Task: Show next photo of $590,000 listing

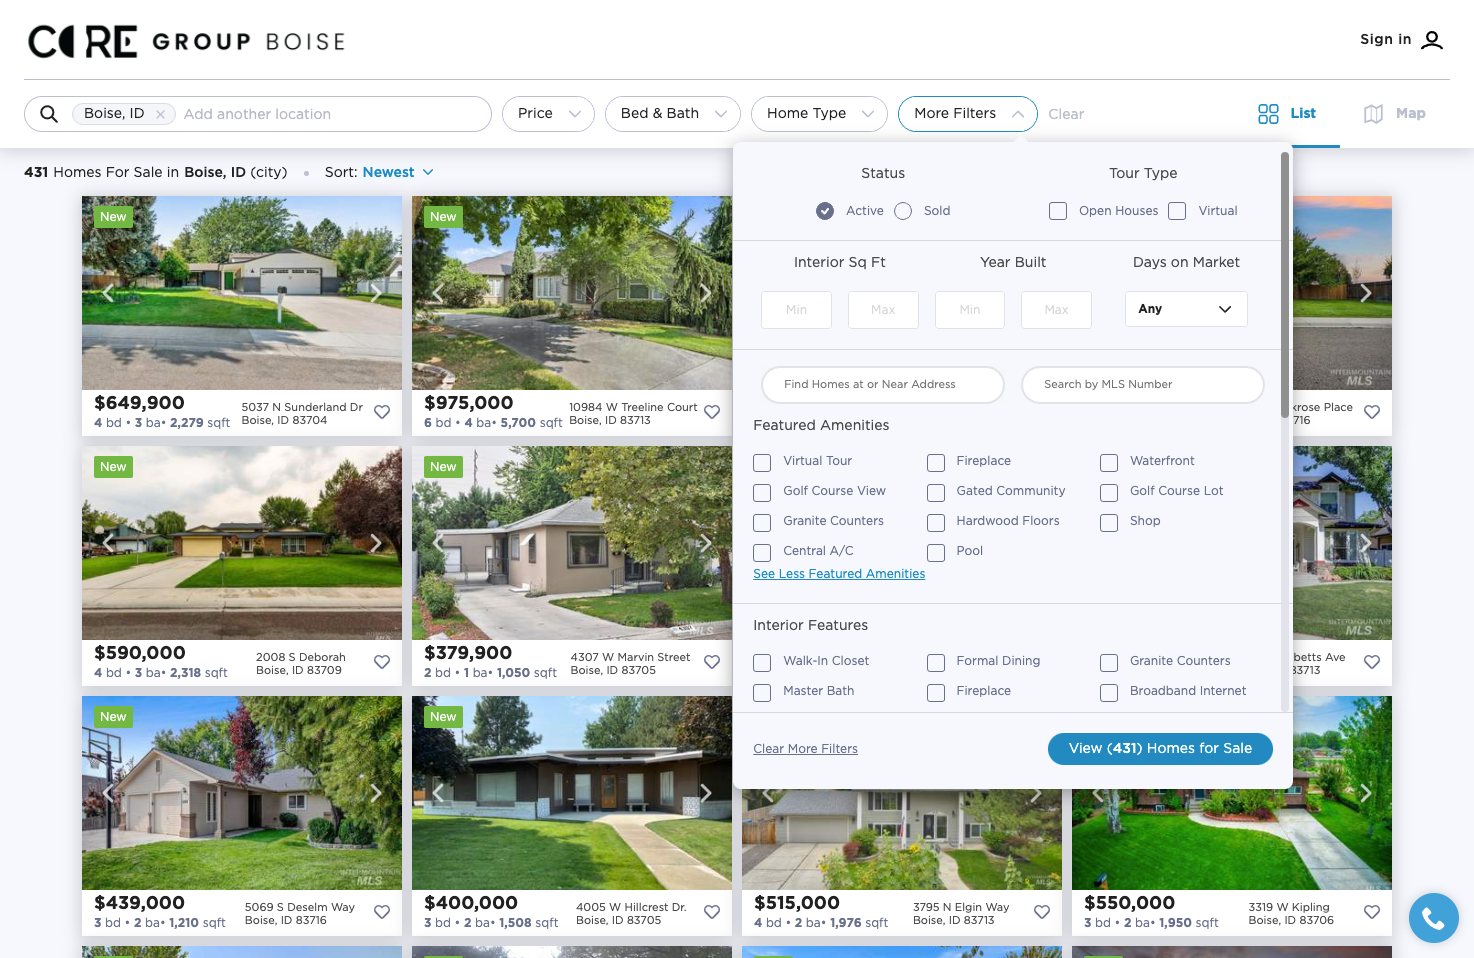Action: [376, 543]
